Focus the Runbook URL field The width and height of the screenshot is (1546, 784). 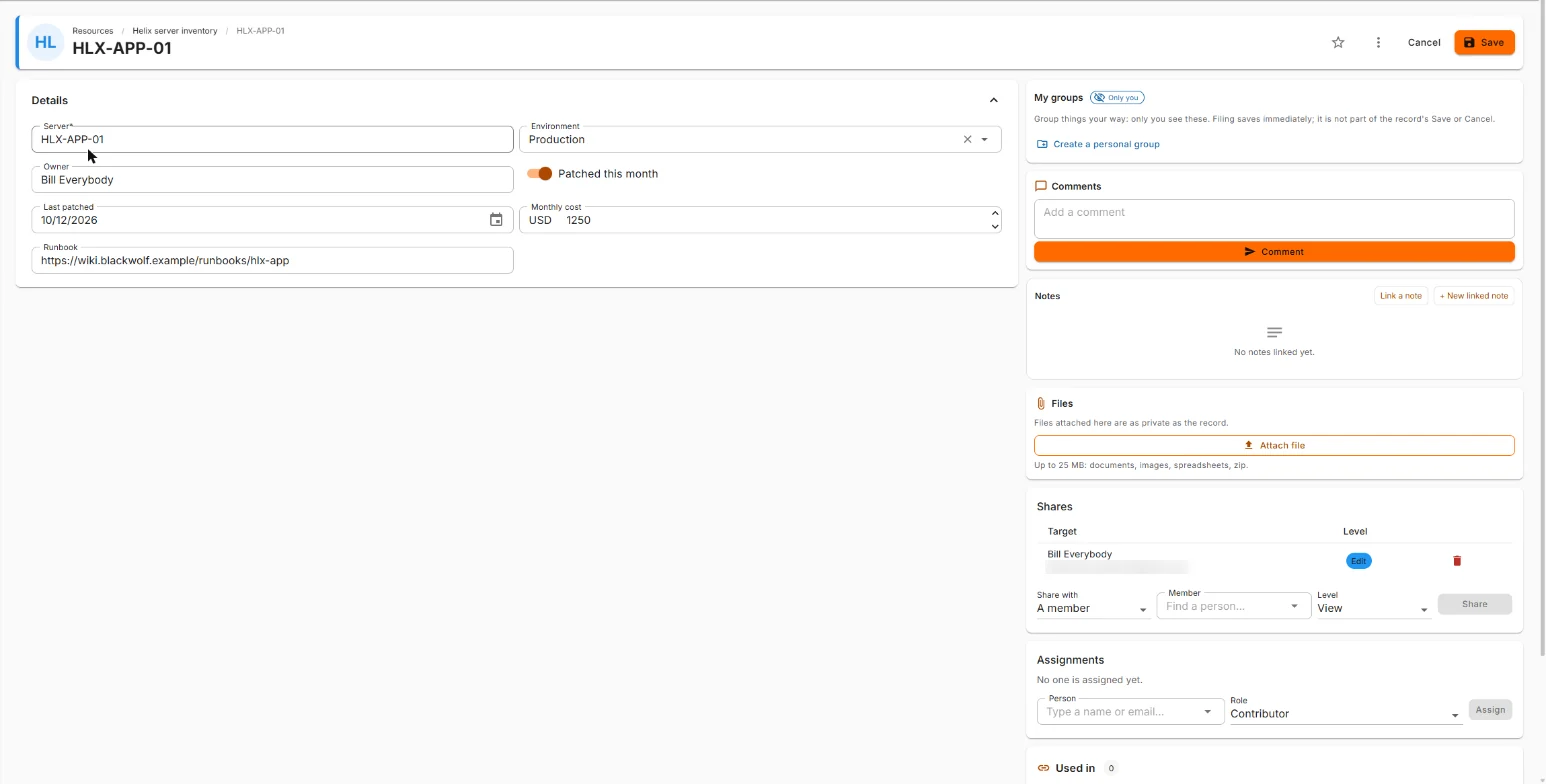[272, 261]
